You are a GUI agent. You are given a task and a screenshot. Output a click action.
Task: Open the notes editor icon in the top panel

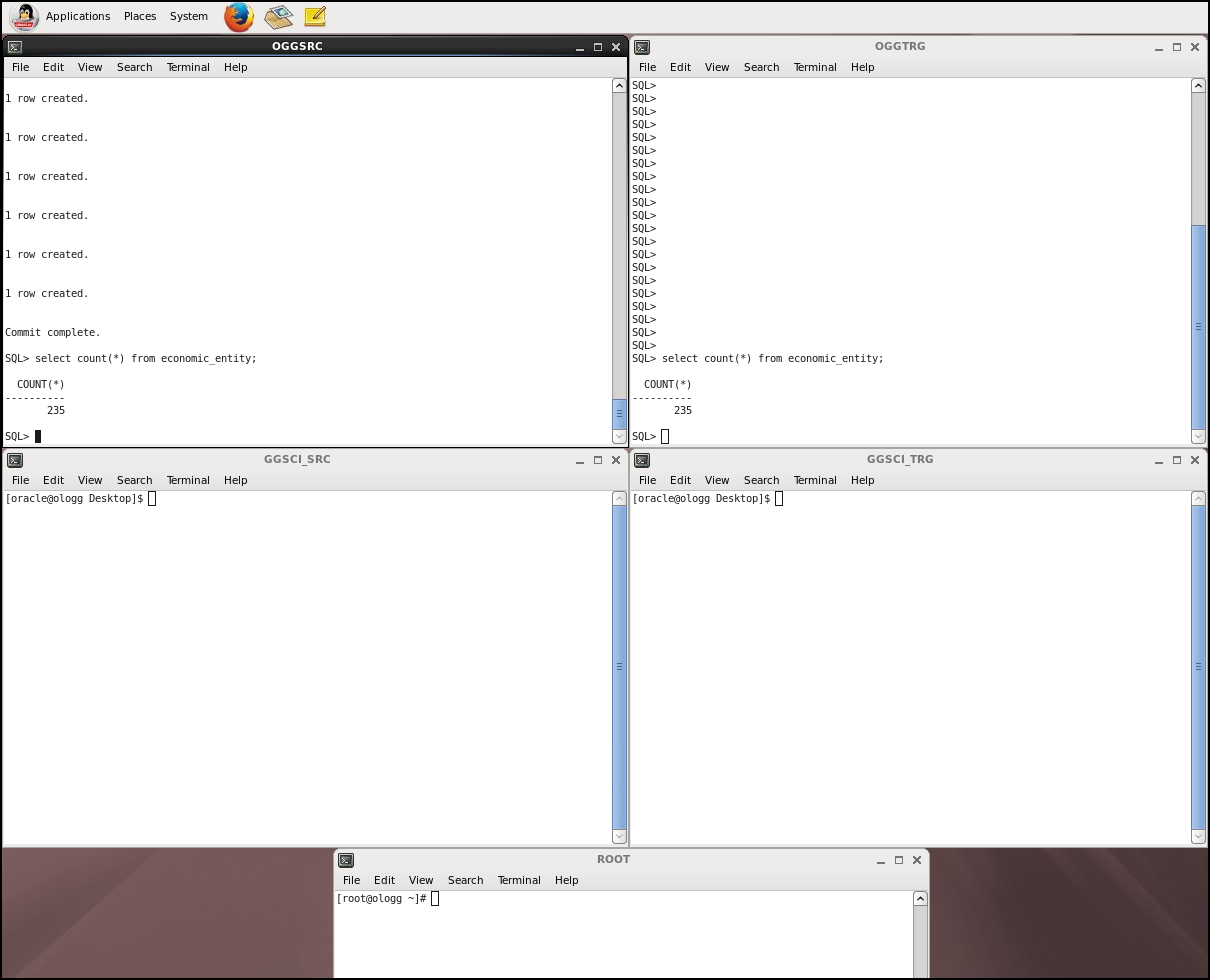pyautogui.click(x=314, y=16)
